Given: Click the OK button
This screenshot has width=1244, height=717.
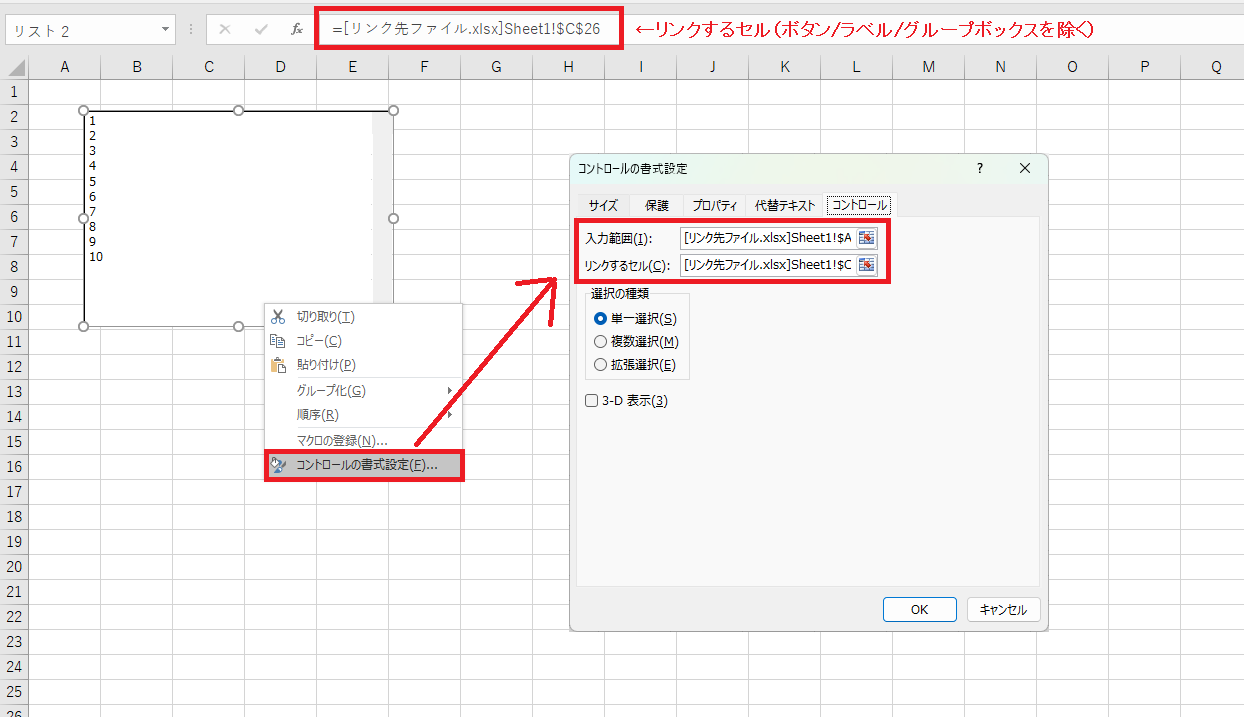Looking at the screenshot, I should click(919, 609).
